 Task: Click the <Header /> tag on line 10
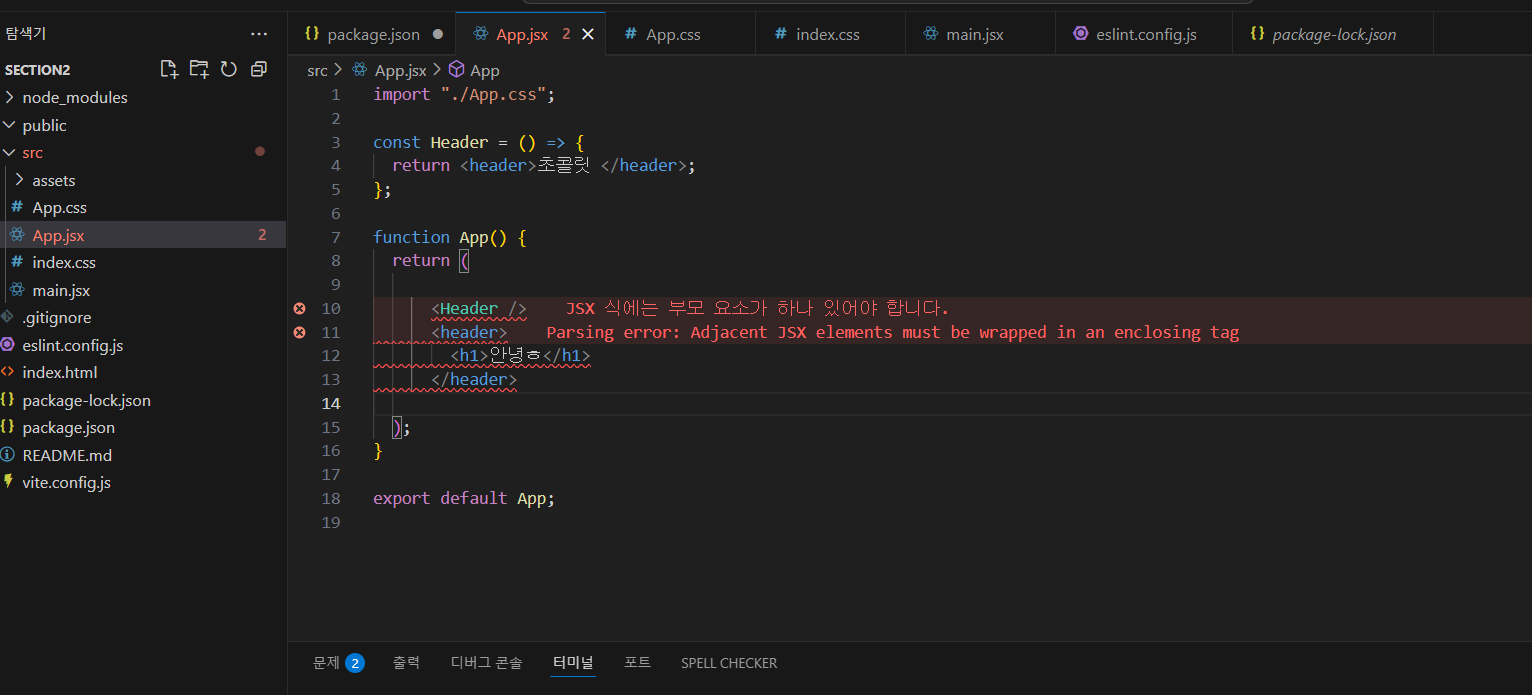(479, 308)
